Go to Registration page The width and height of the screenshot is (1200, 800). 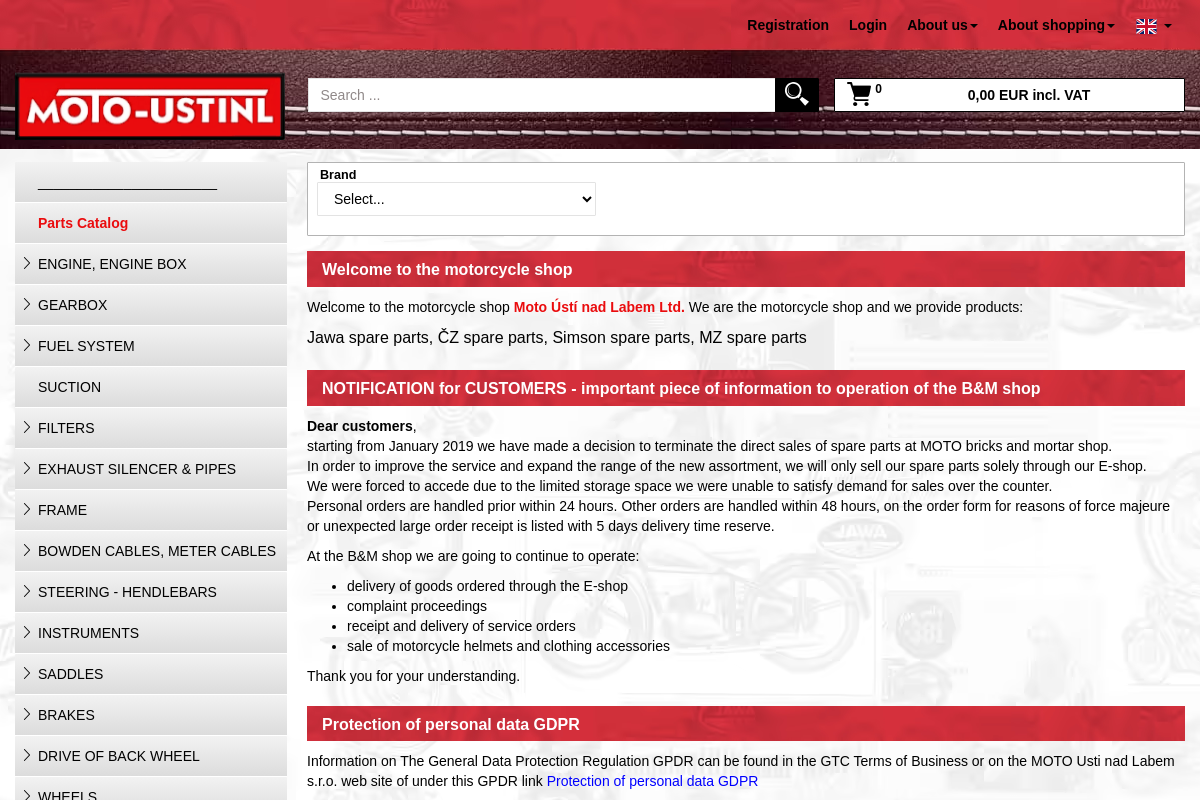tap(788, 25)
